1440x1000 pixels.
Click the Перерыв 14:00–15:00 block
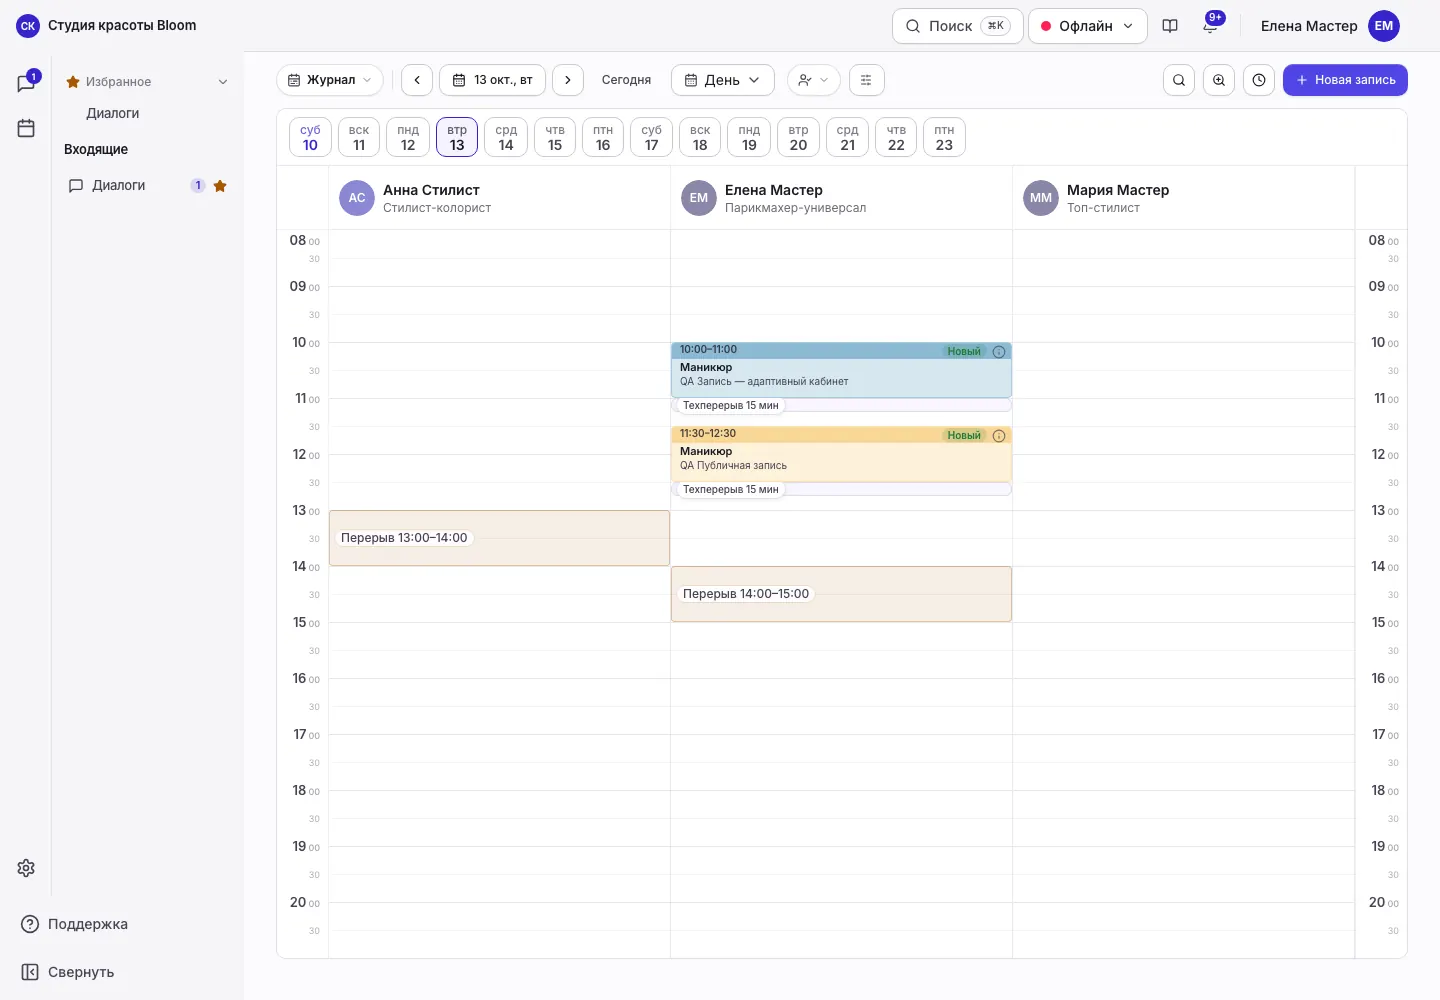pos(841,594)
